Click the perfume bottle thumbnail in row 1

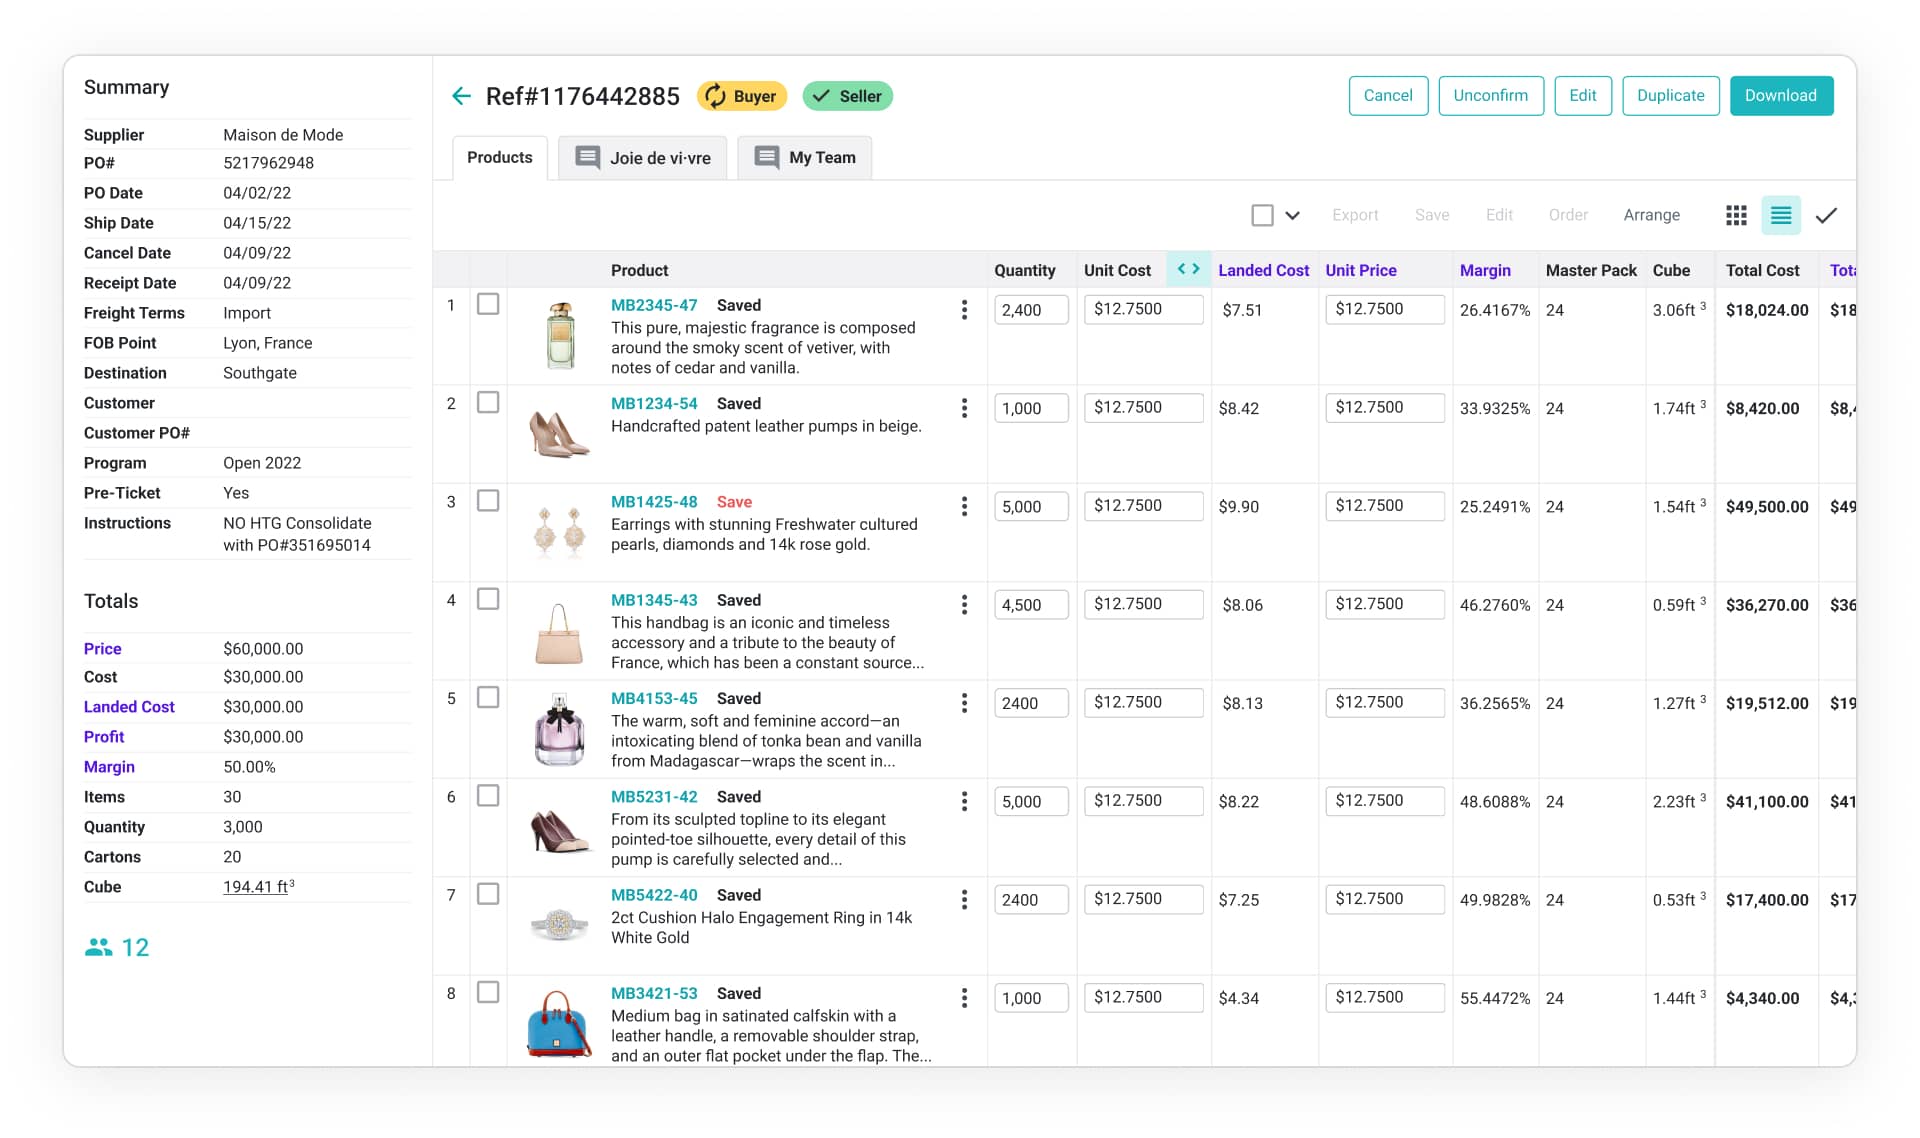(560, 336)
